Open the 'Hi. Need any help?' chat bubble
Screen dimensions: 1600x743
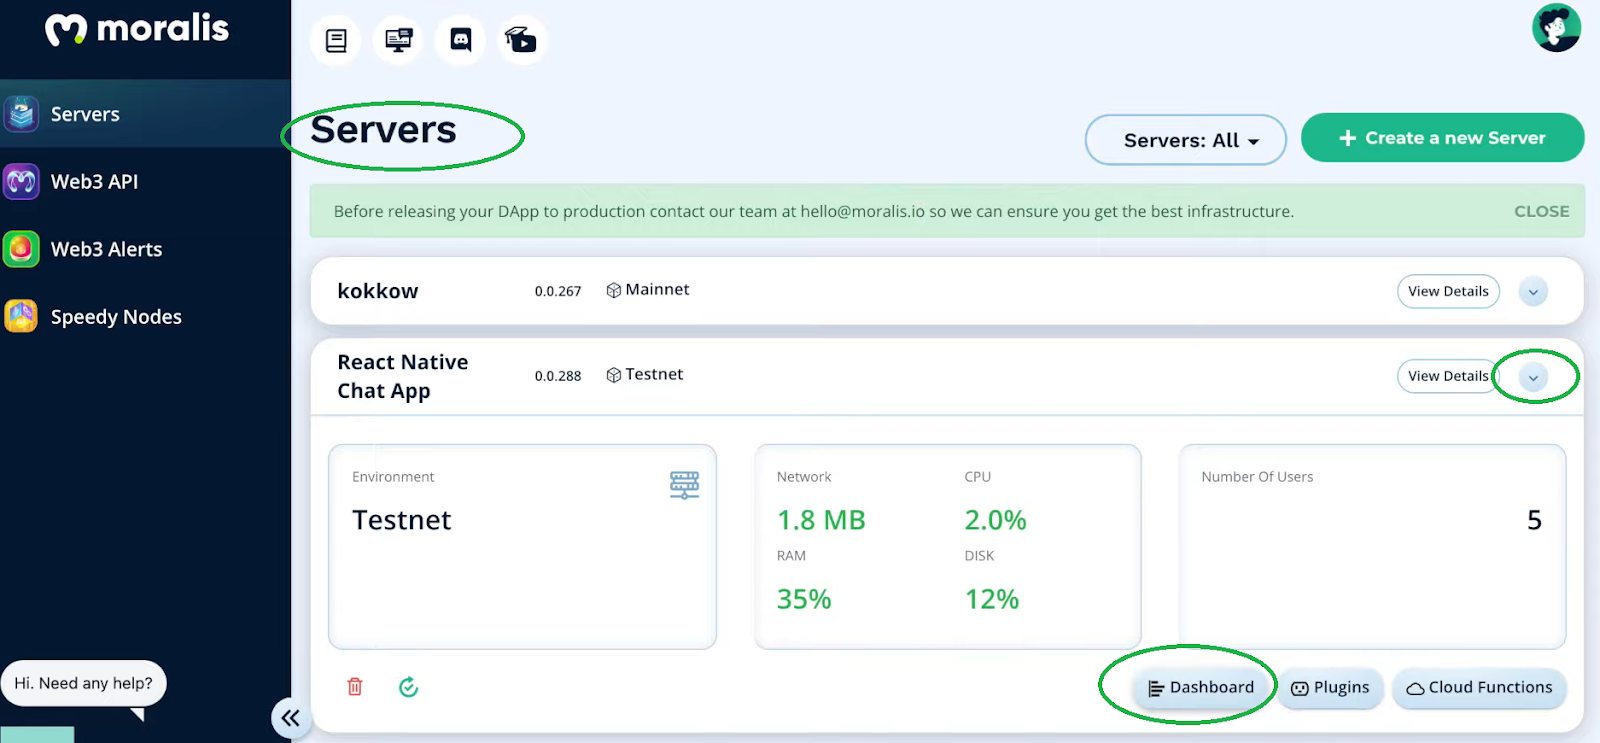84,683
